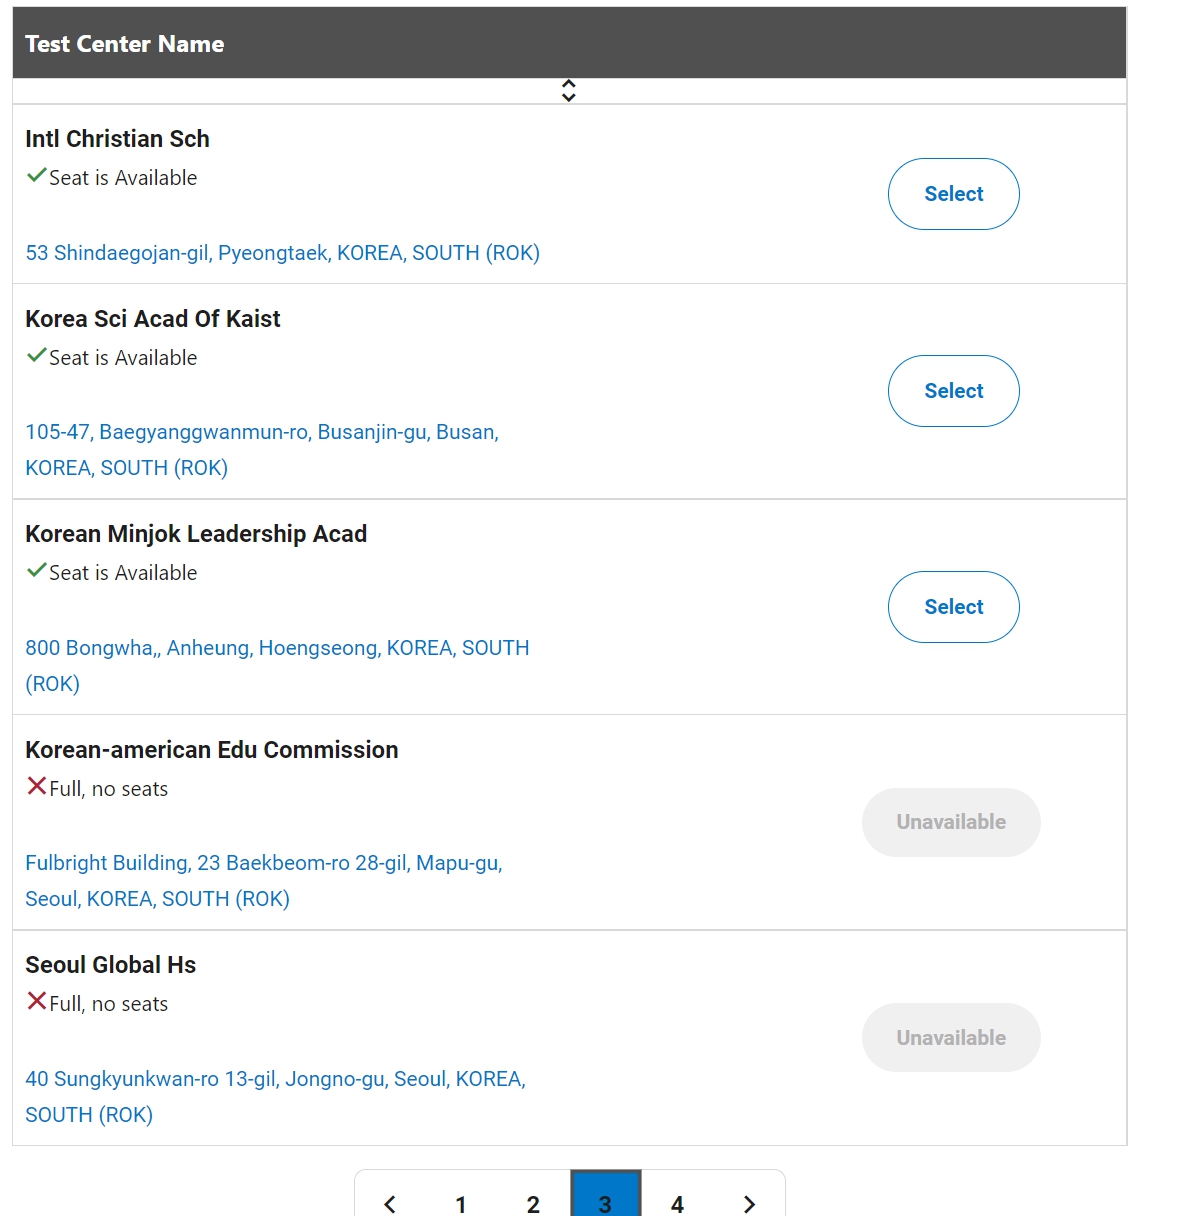
Task: Click Unavailable button for Korean-american Edu Commission
Action: point(951,822)
